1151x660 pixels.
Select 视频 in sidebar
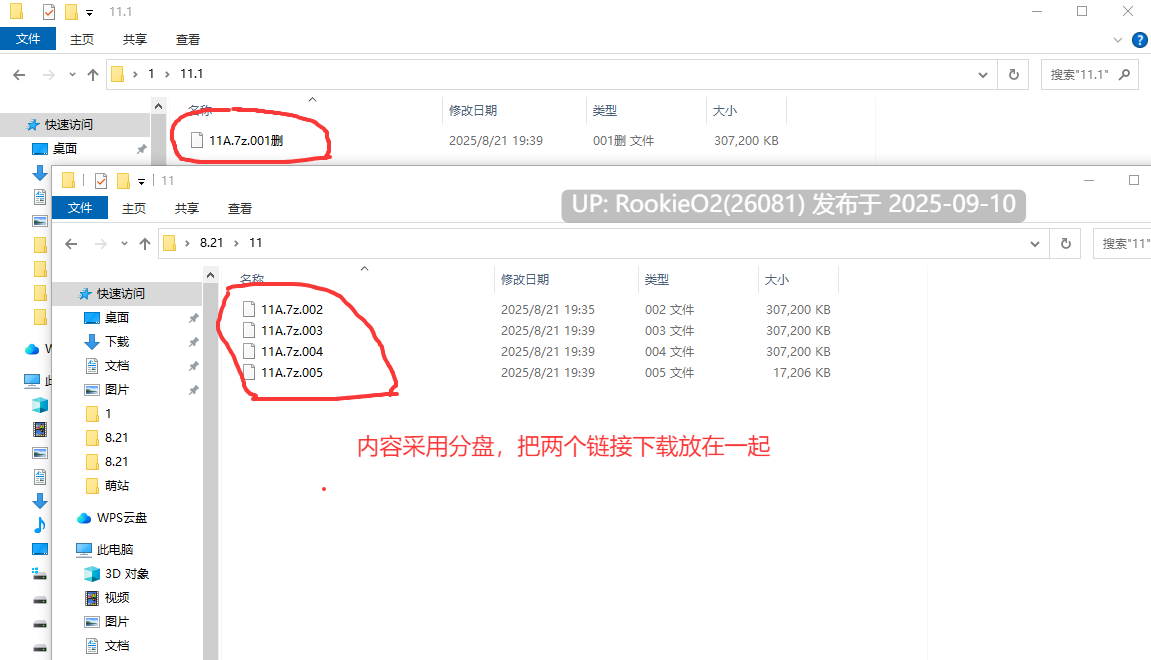[x=117, y=598]
